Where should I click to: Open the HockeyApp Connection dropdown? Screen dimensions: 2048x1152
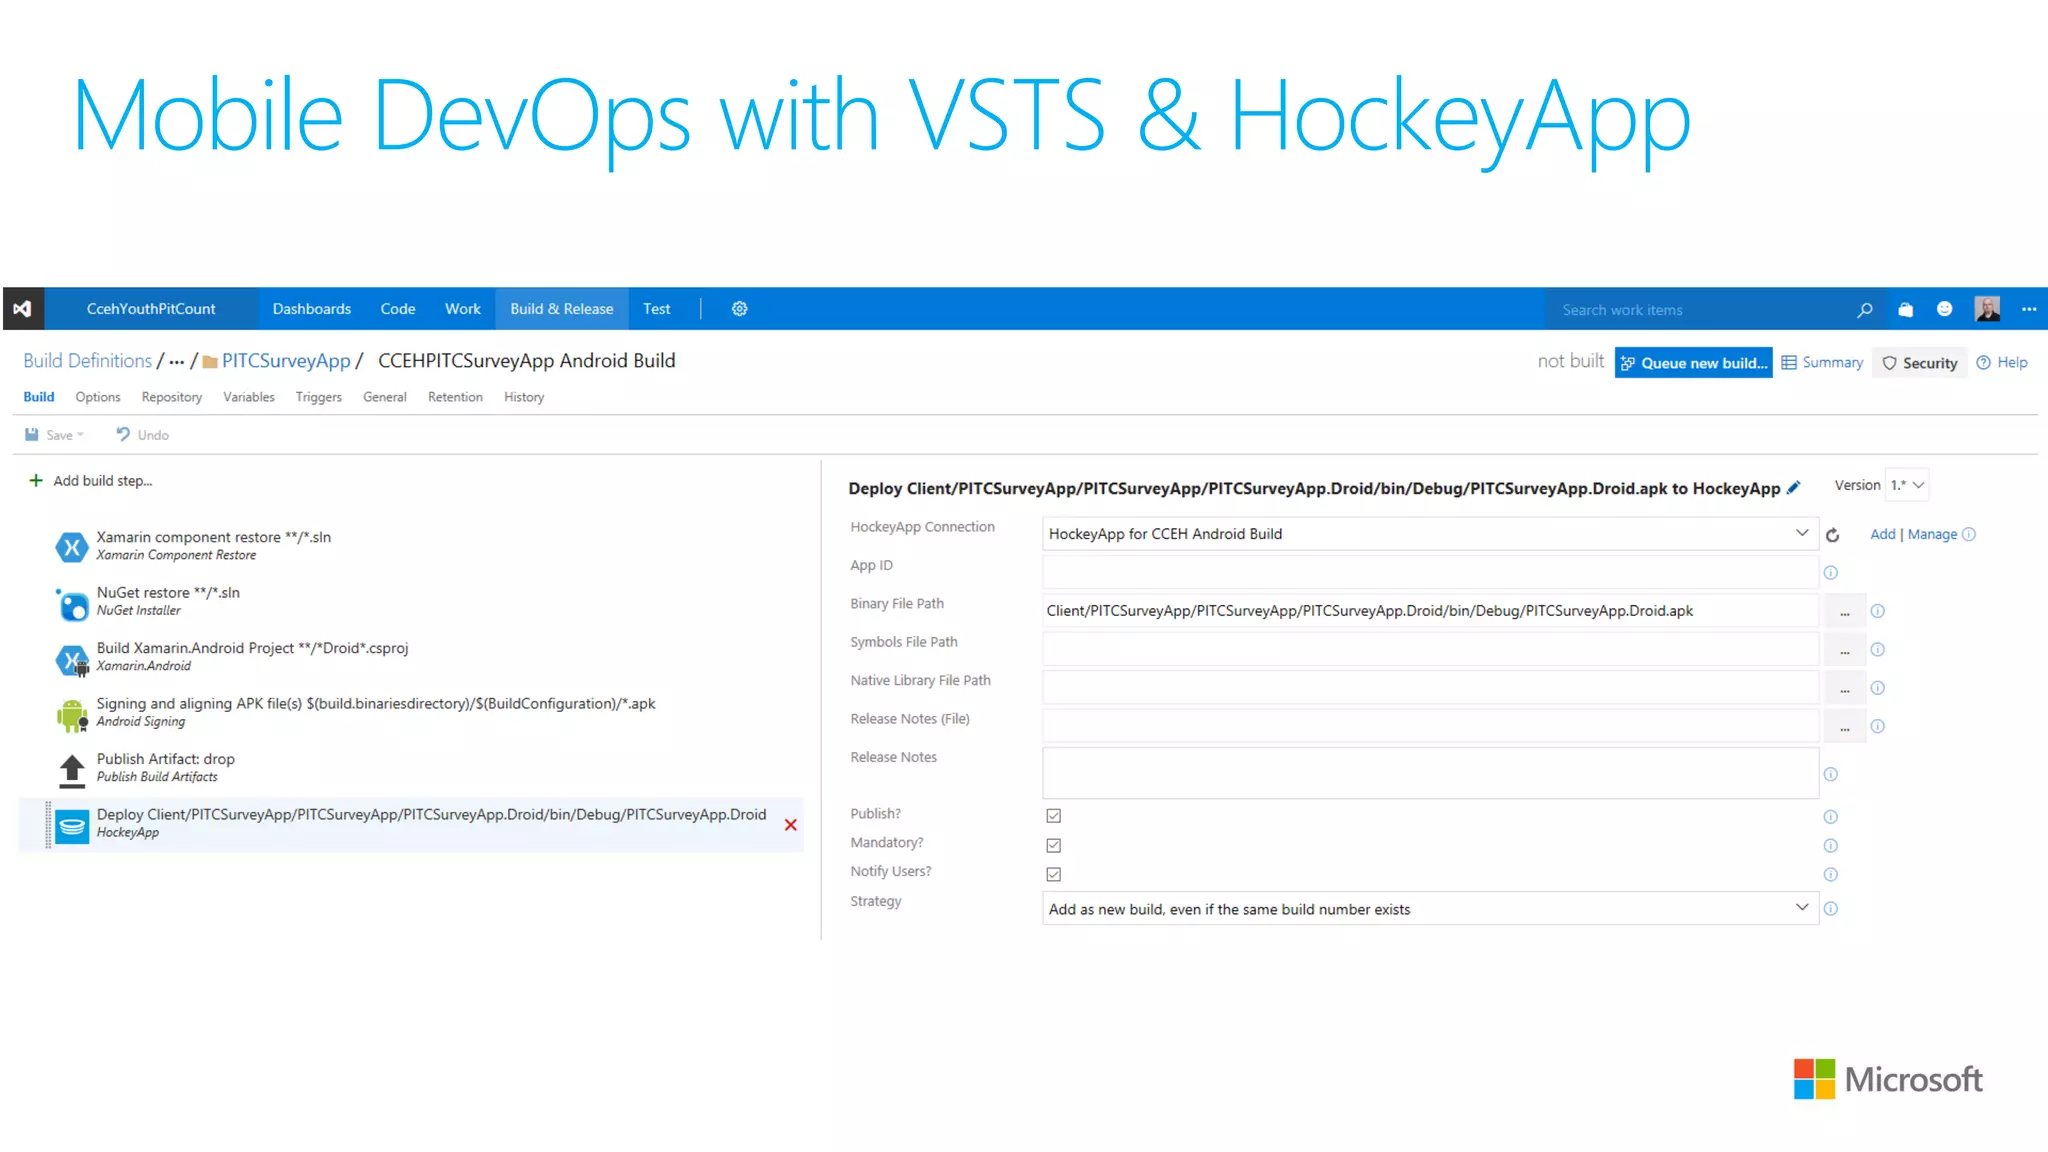pos(1430,534)
